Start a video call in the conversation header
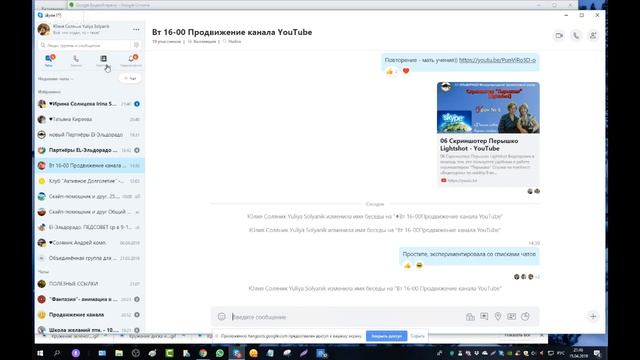 [559, 36]
